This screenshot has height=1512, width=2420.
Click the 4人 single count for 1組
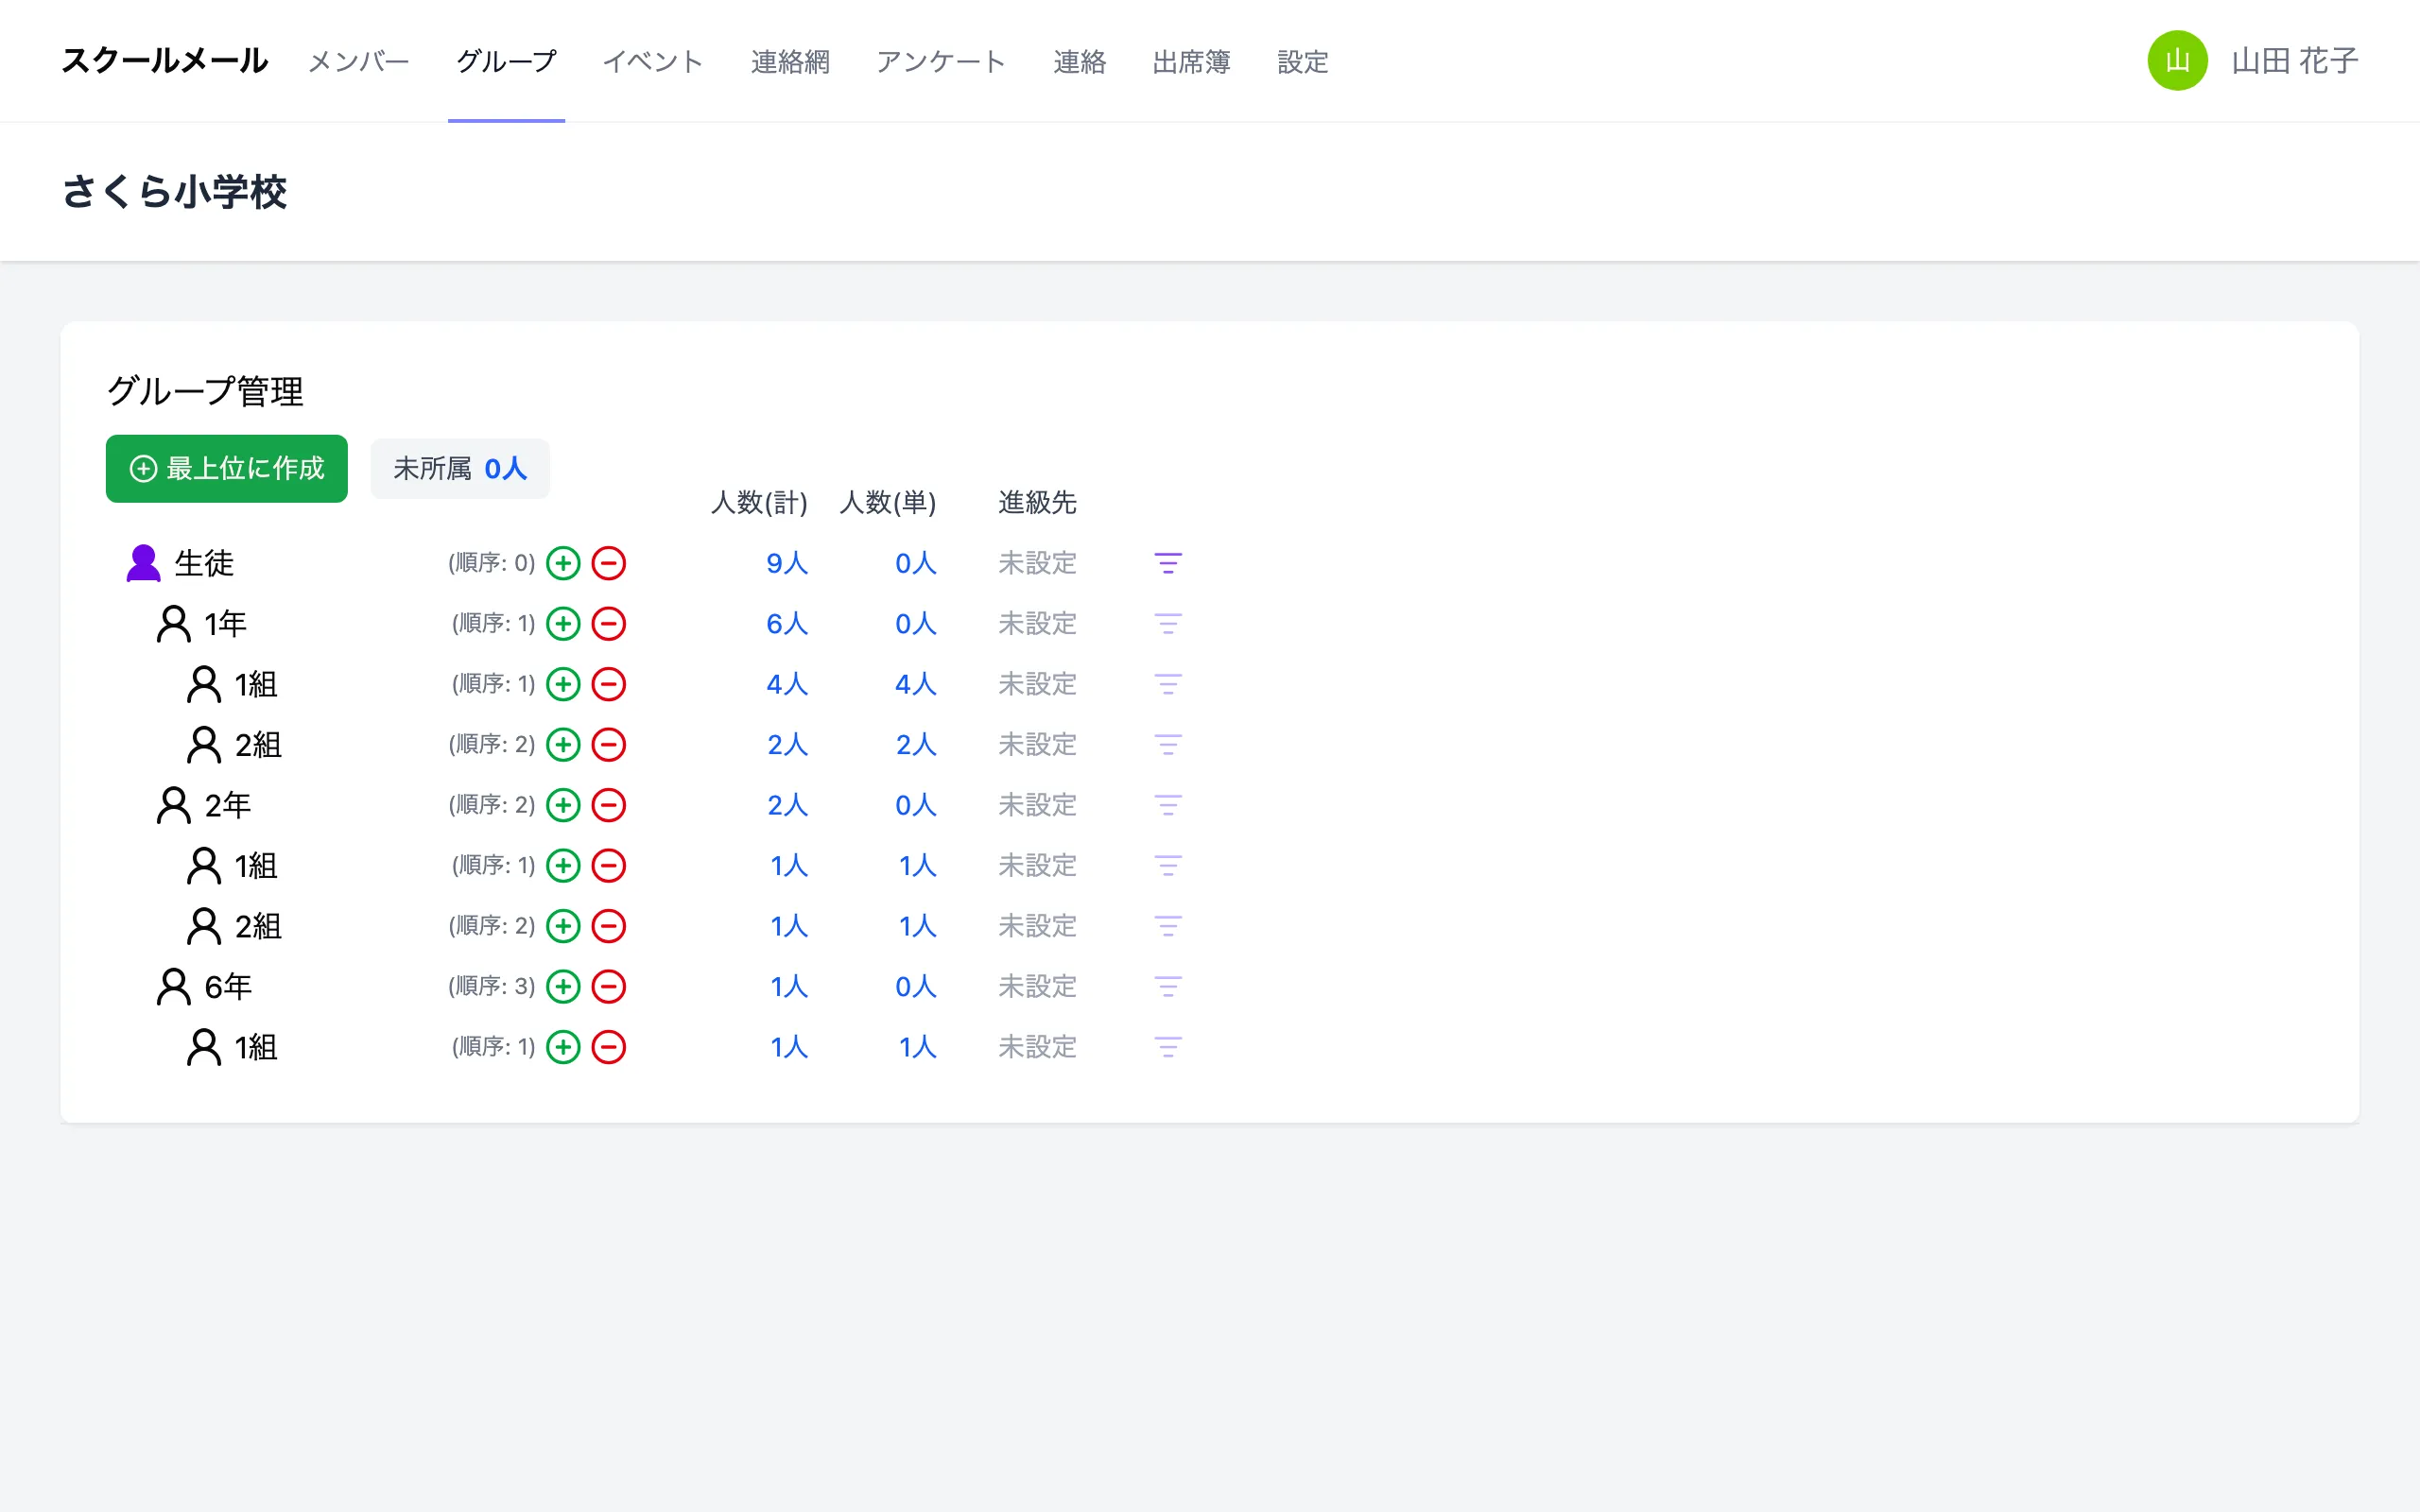tap(915, 684)
